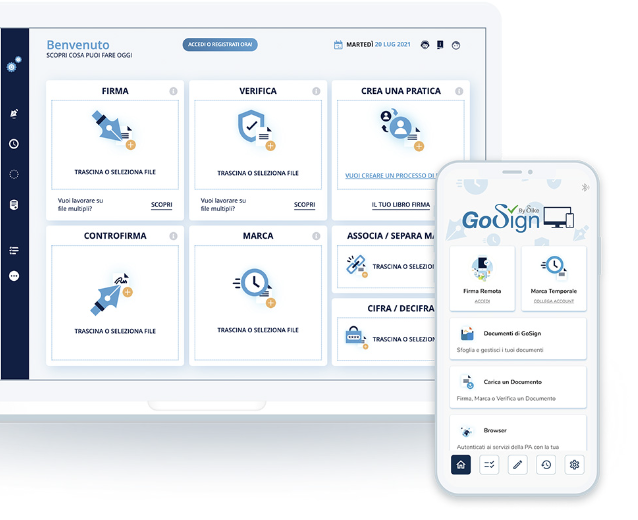Screen dimensions: 638x520
Task: Click the Bluetooth icon on phone screen
Action: [x=585, y=187]
